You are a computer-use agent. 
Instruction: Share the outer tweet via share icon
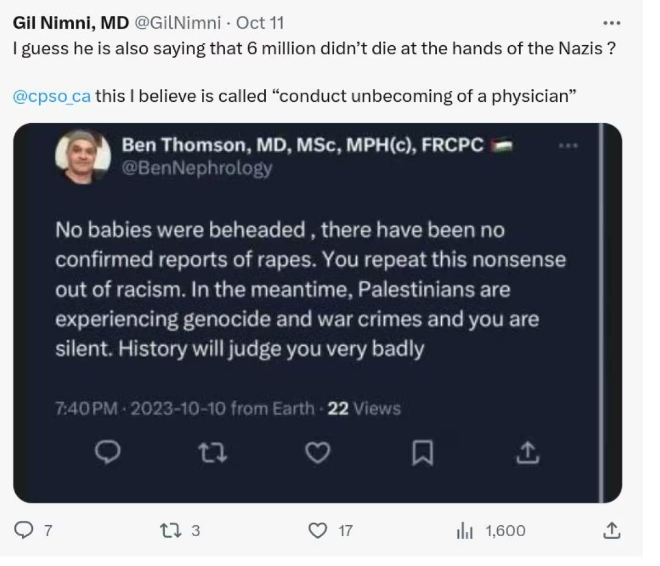[x=612, y=530]
